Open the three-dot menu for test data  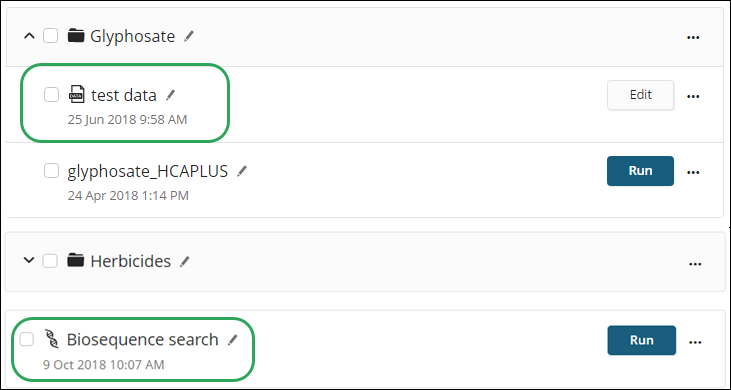point(693,96)
